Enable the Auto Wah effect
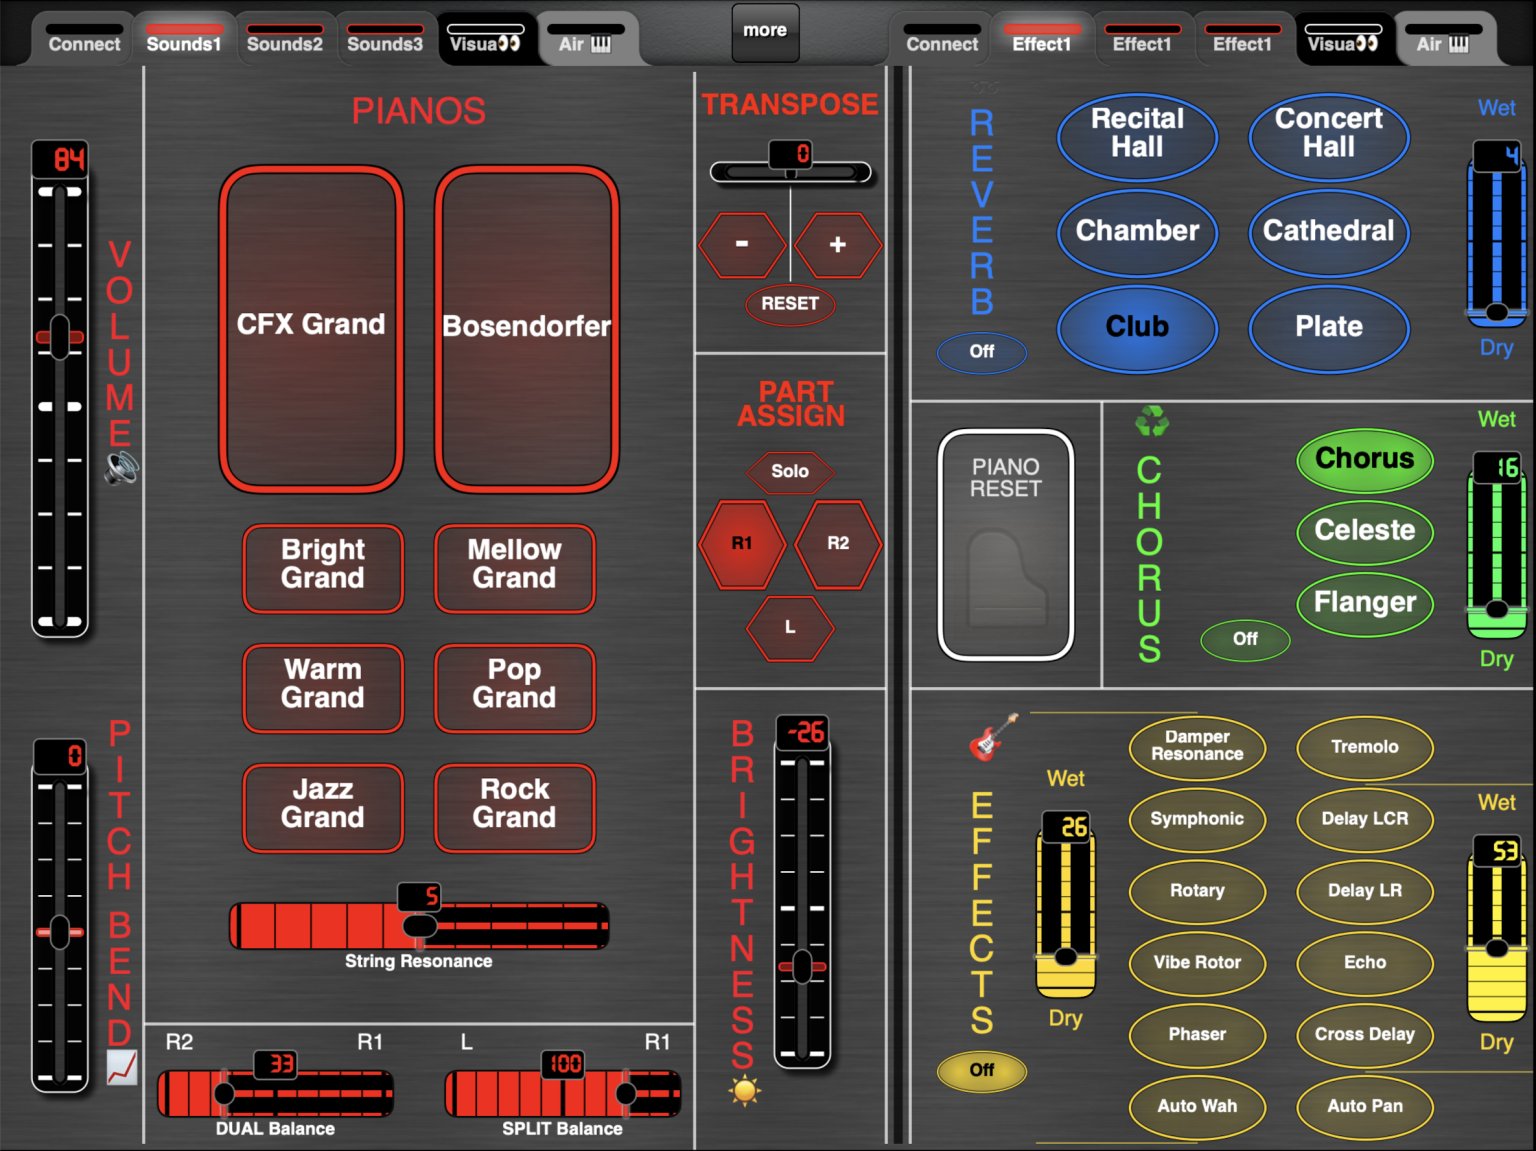Screen dimensions: 1536x1151 1197,1107
